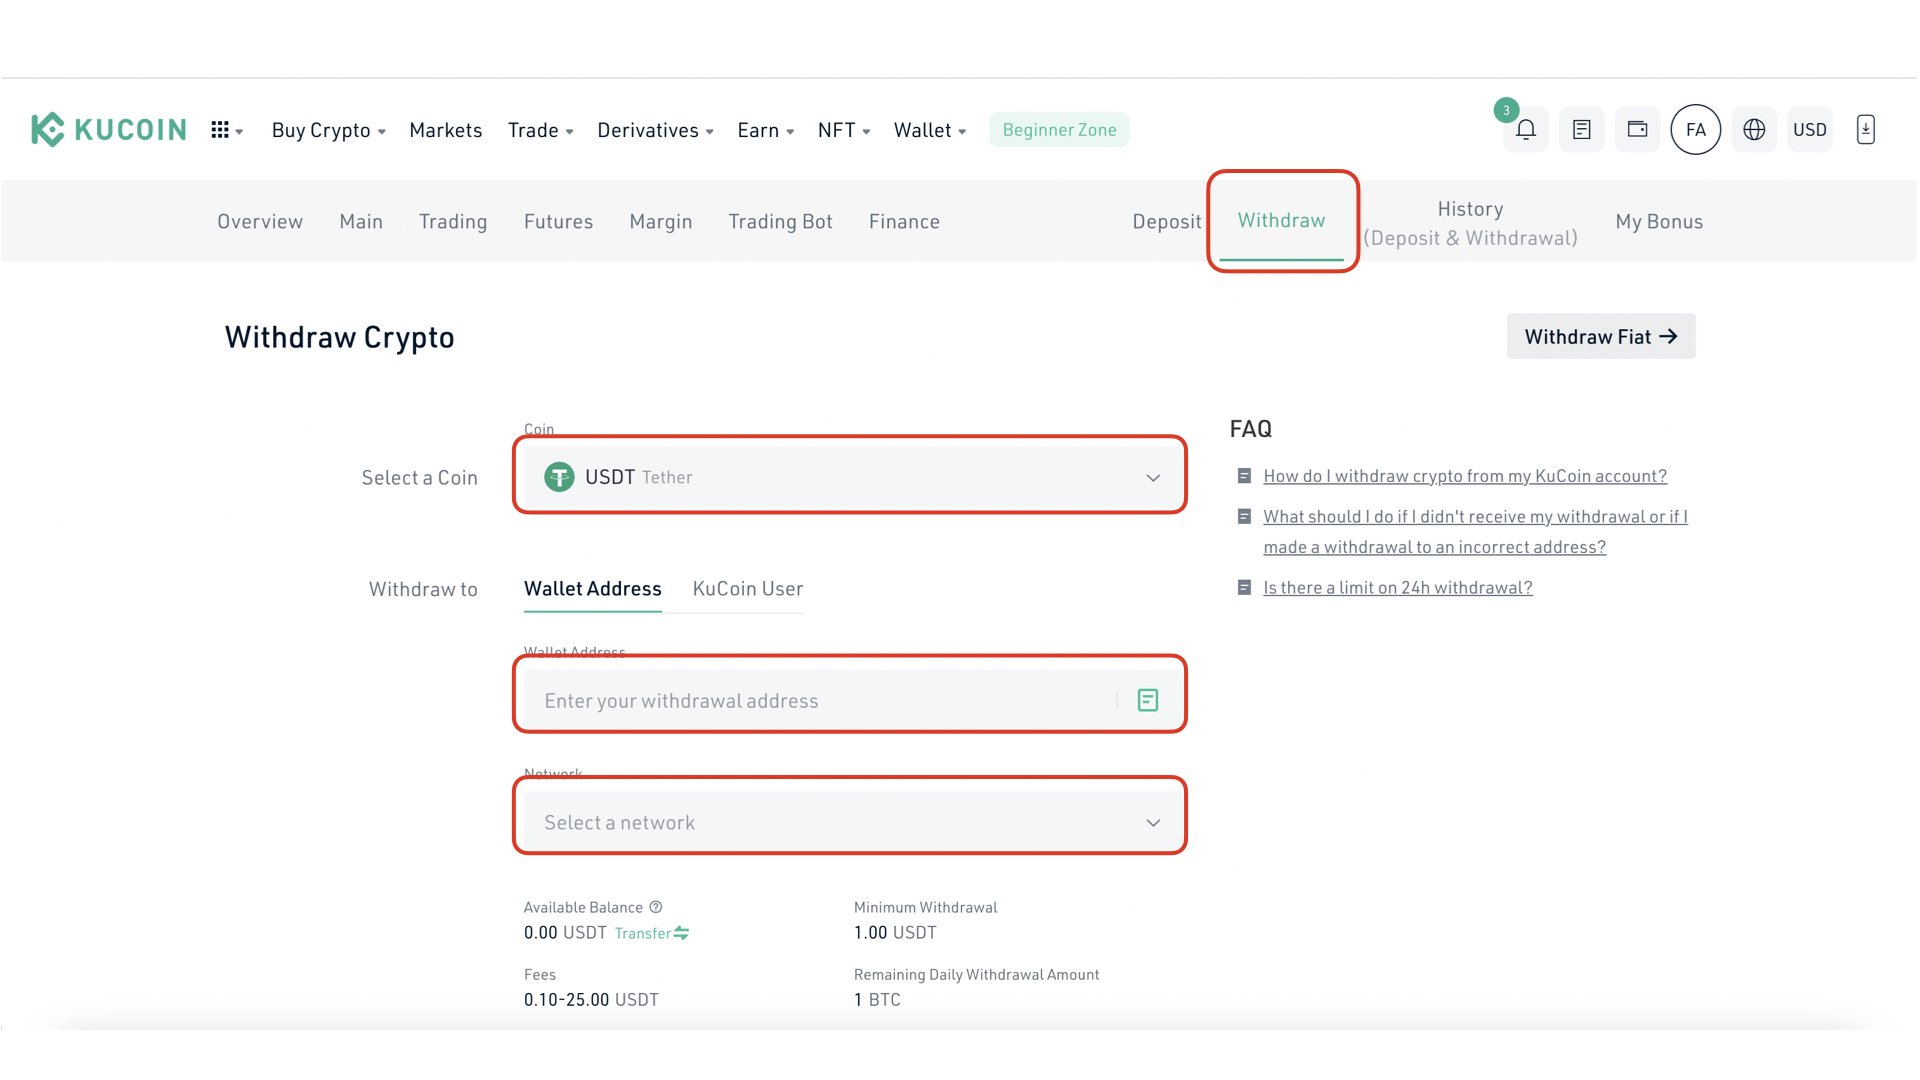Click Withdraw Fiat button
The image size is (1920, 1080).
(1601, 335)
